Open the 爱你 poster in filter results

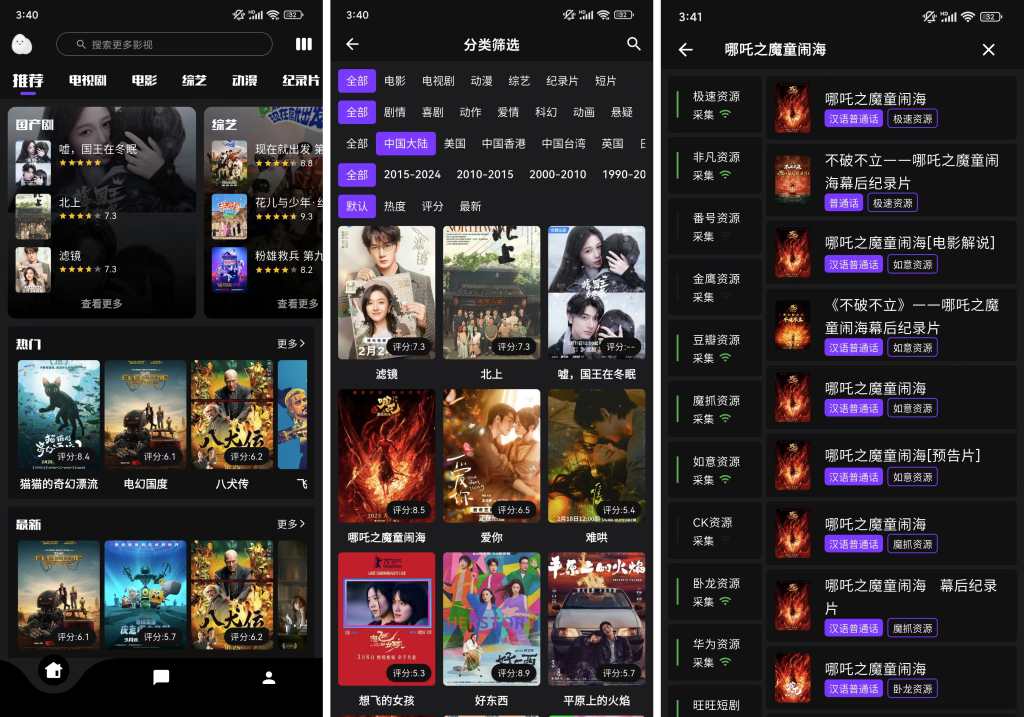pos(492,456)
